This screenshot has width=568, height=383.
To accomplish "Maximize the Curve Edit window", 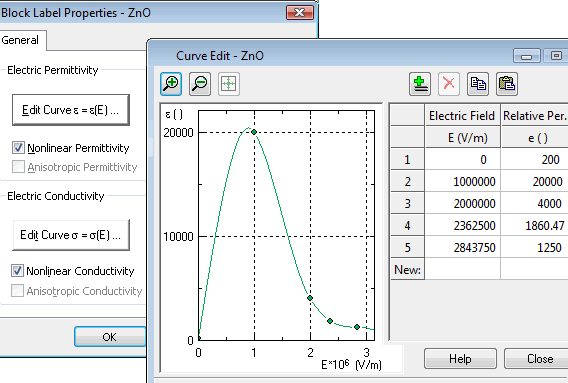I will 555,56.
